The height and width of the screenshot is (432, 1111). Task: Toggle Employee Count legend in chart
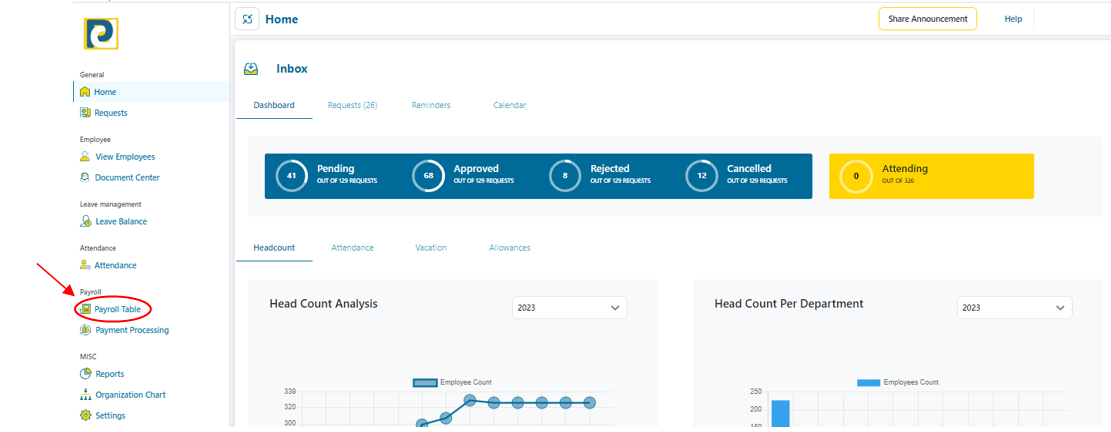(x=425, y=382)
